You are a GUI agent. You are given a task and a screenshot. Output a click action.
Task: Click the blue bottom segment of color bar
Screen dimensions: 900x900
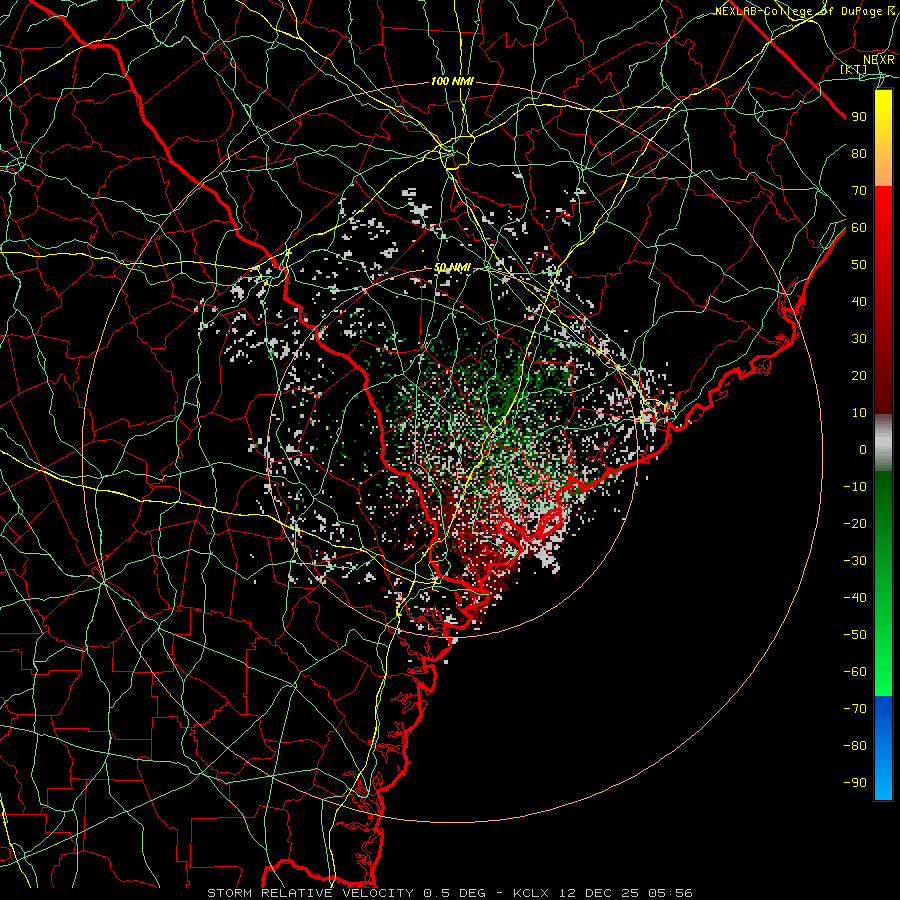(x=883, y=748)
